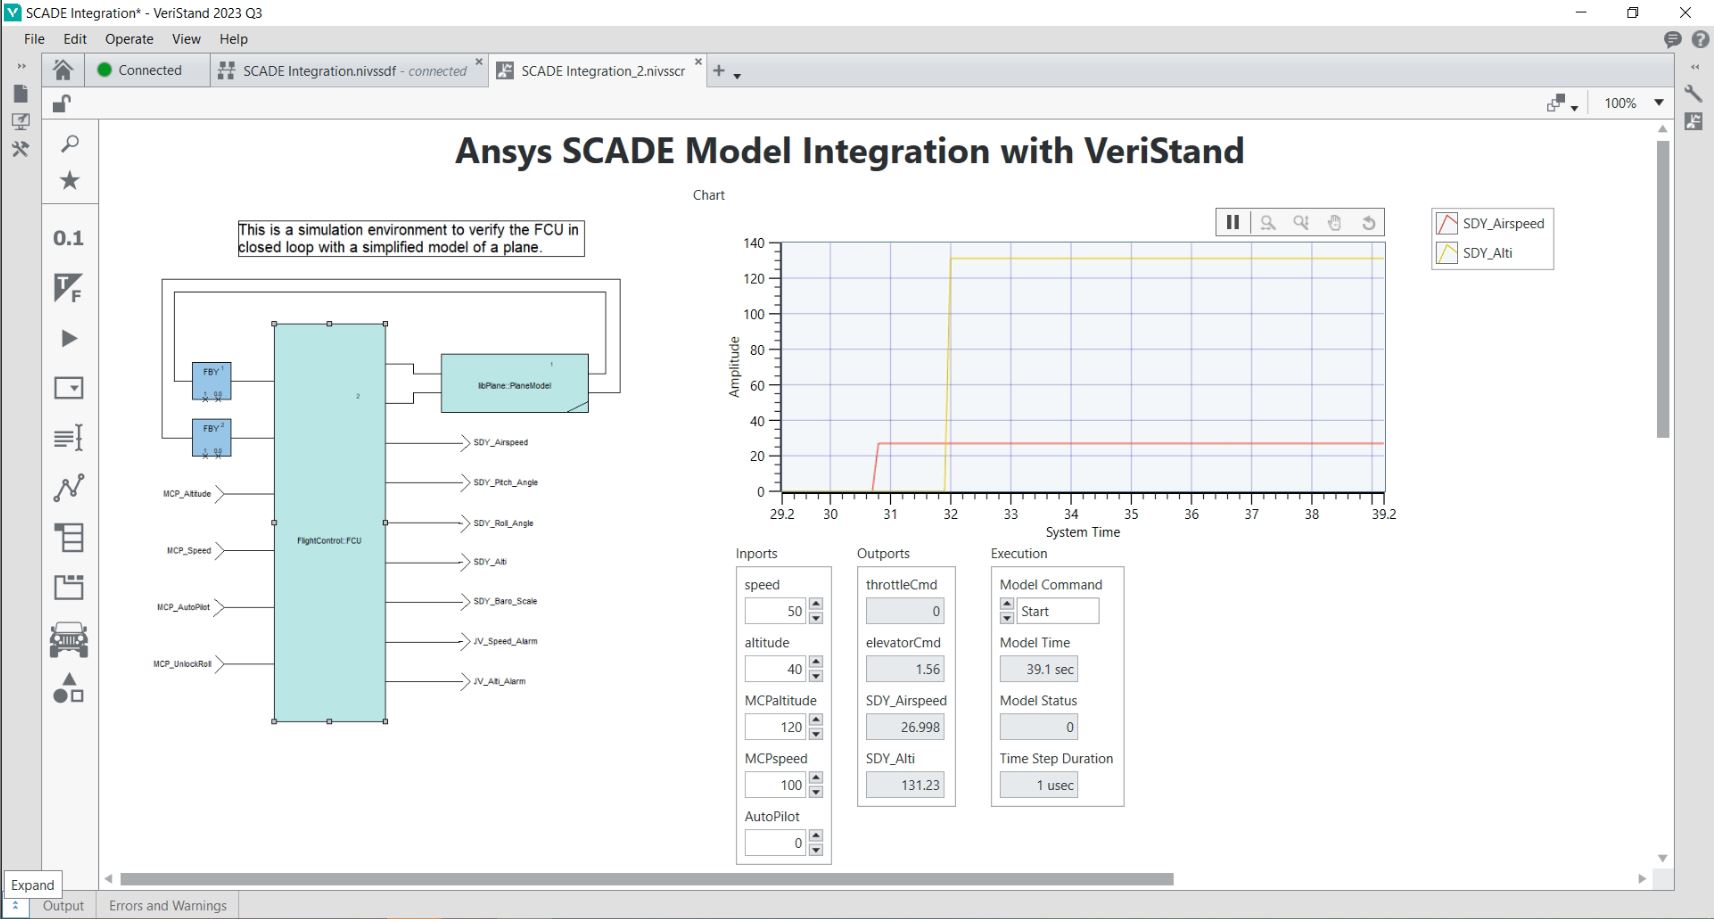
Task: Expand the right side pane
Action: pyautogui.click(x=1695, y=66)
